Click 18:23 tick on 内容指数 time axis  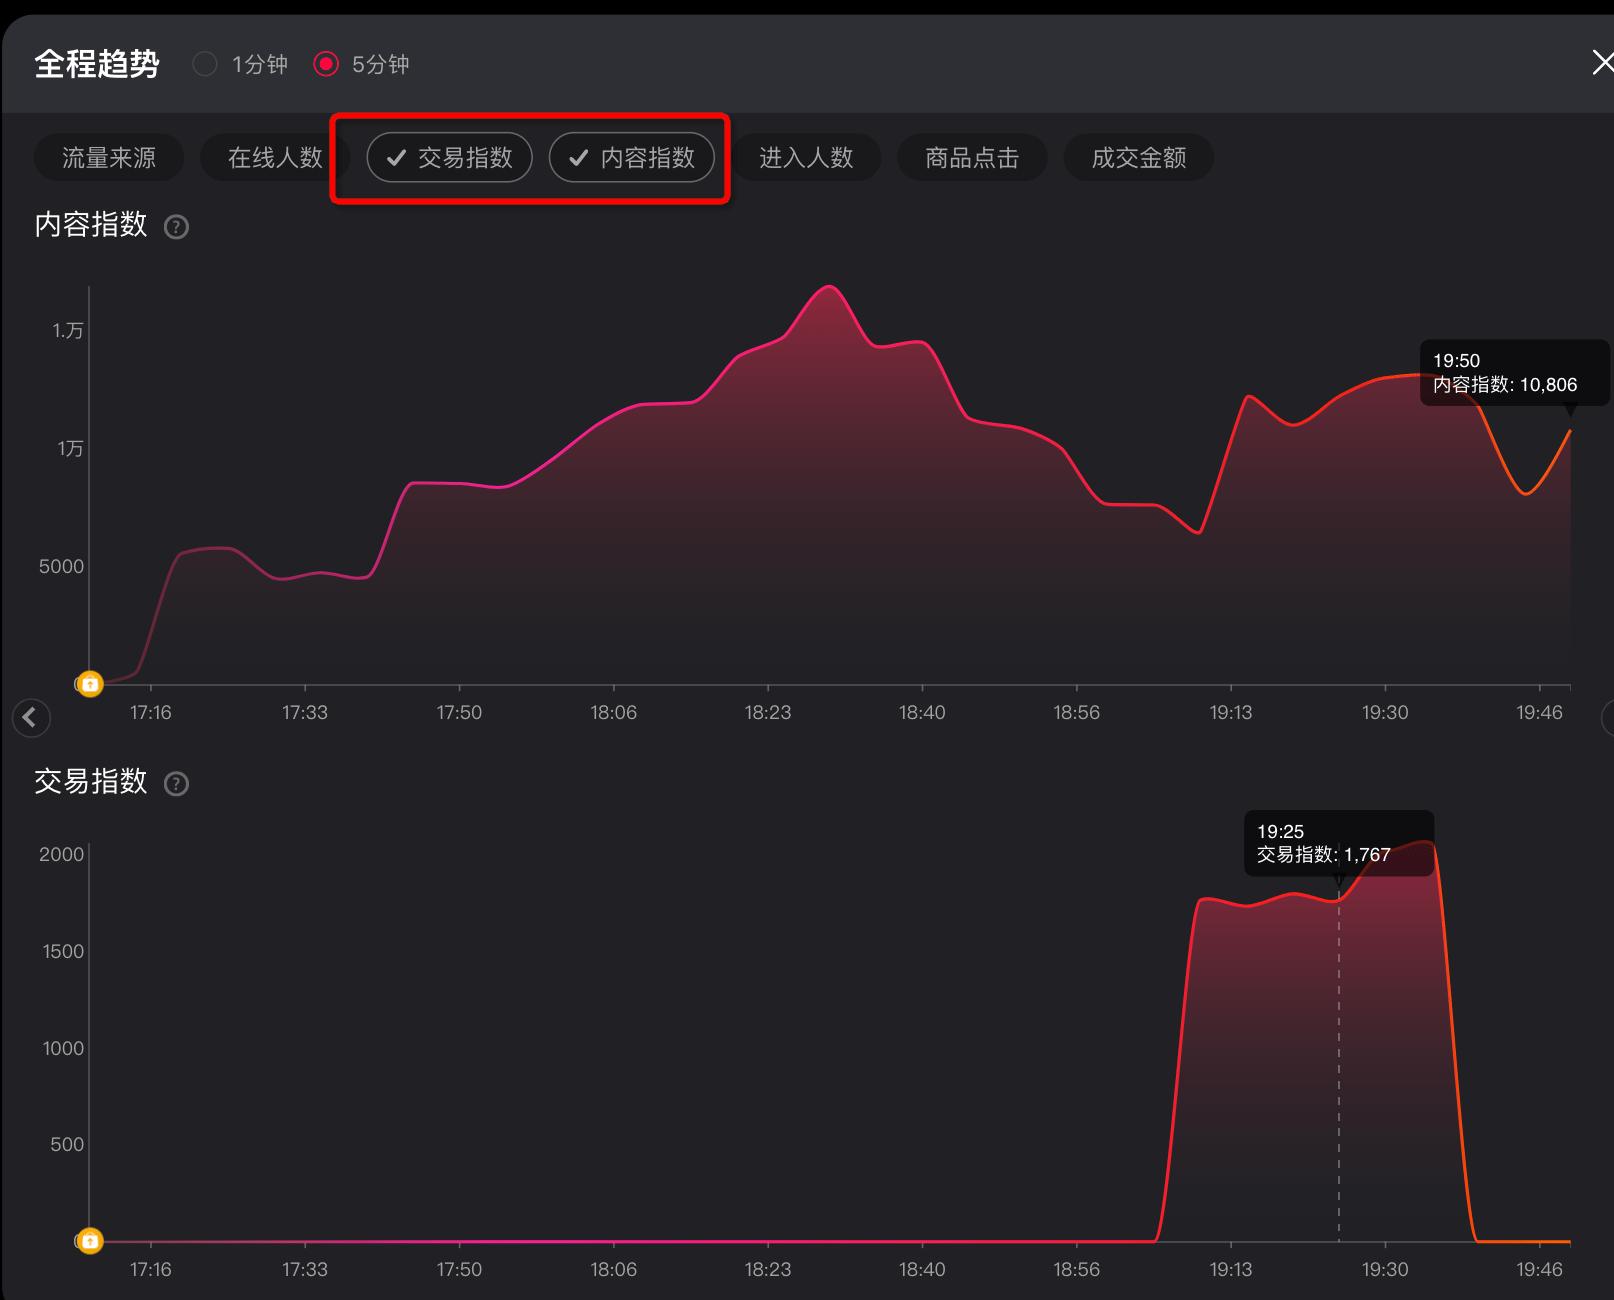tap(767, 712)
